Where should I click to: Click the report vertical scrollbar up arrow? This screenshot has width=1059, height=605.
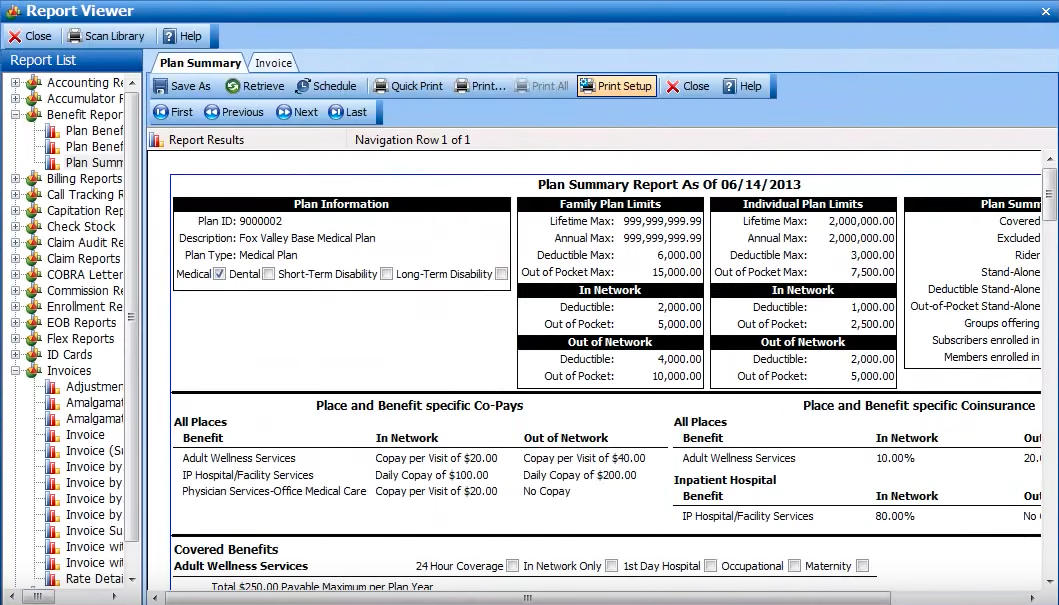[x=1050, y=159]
